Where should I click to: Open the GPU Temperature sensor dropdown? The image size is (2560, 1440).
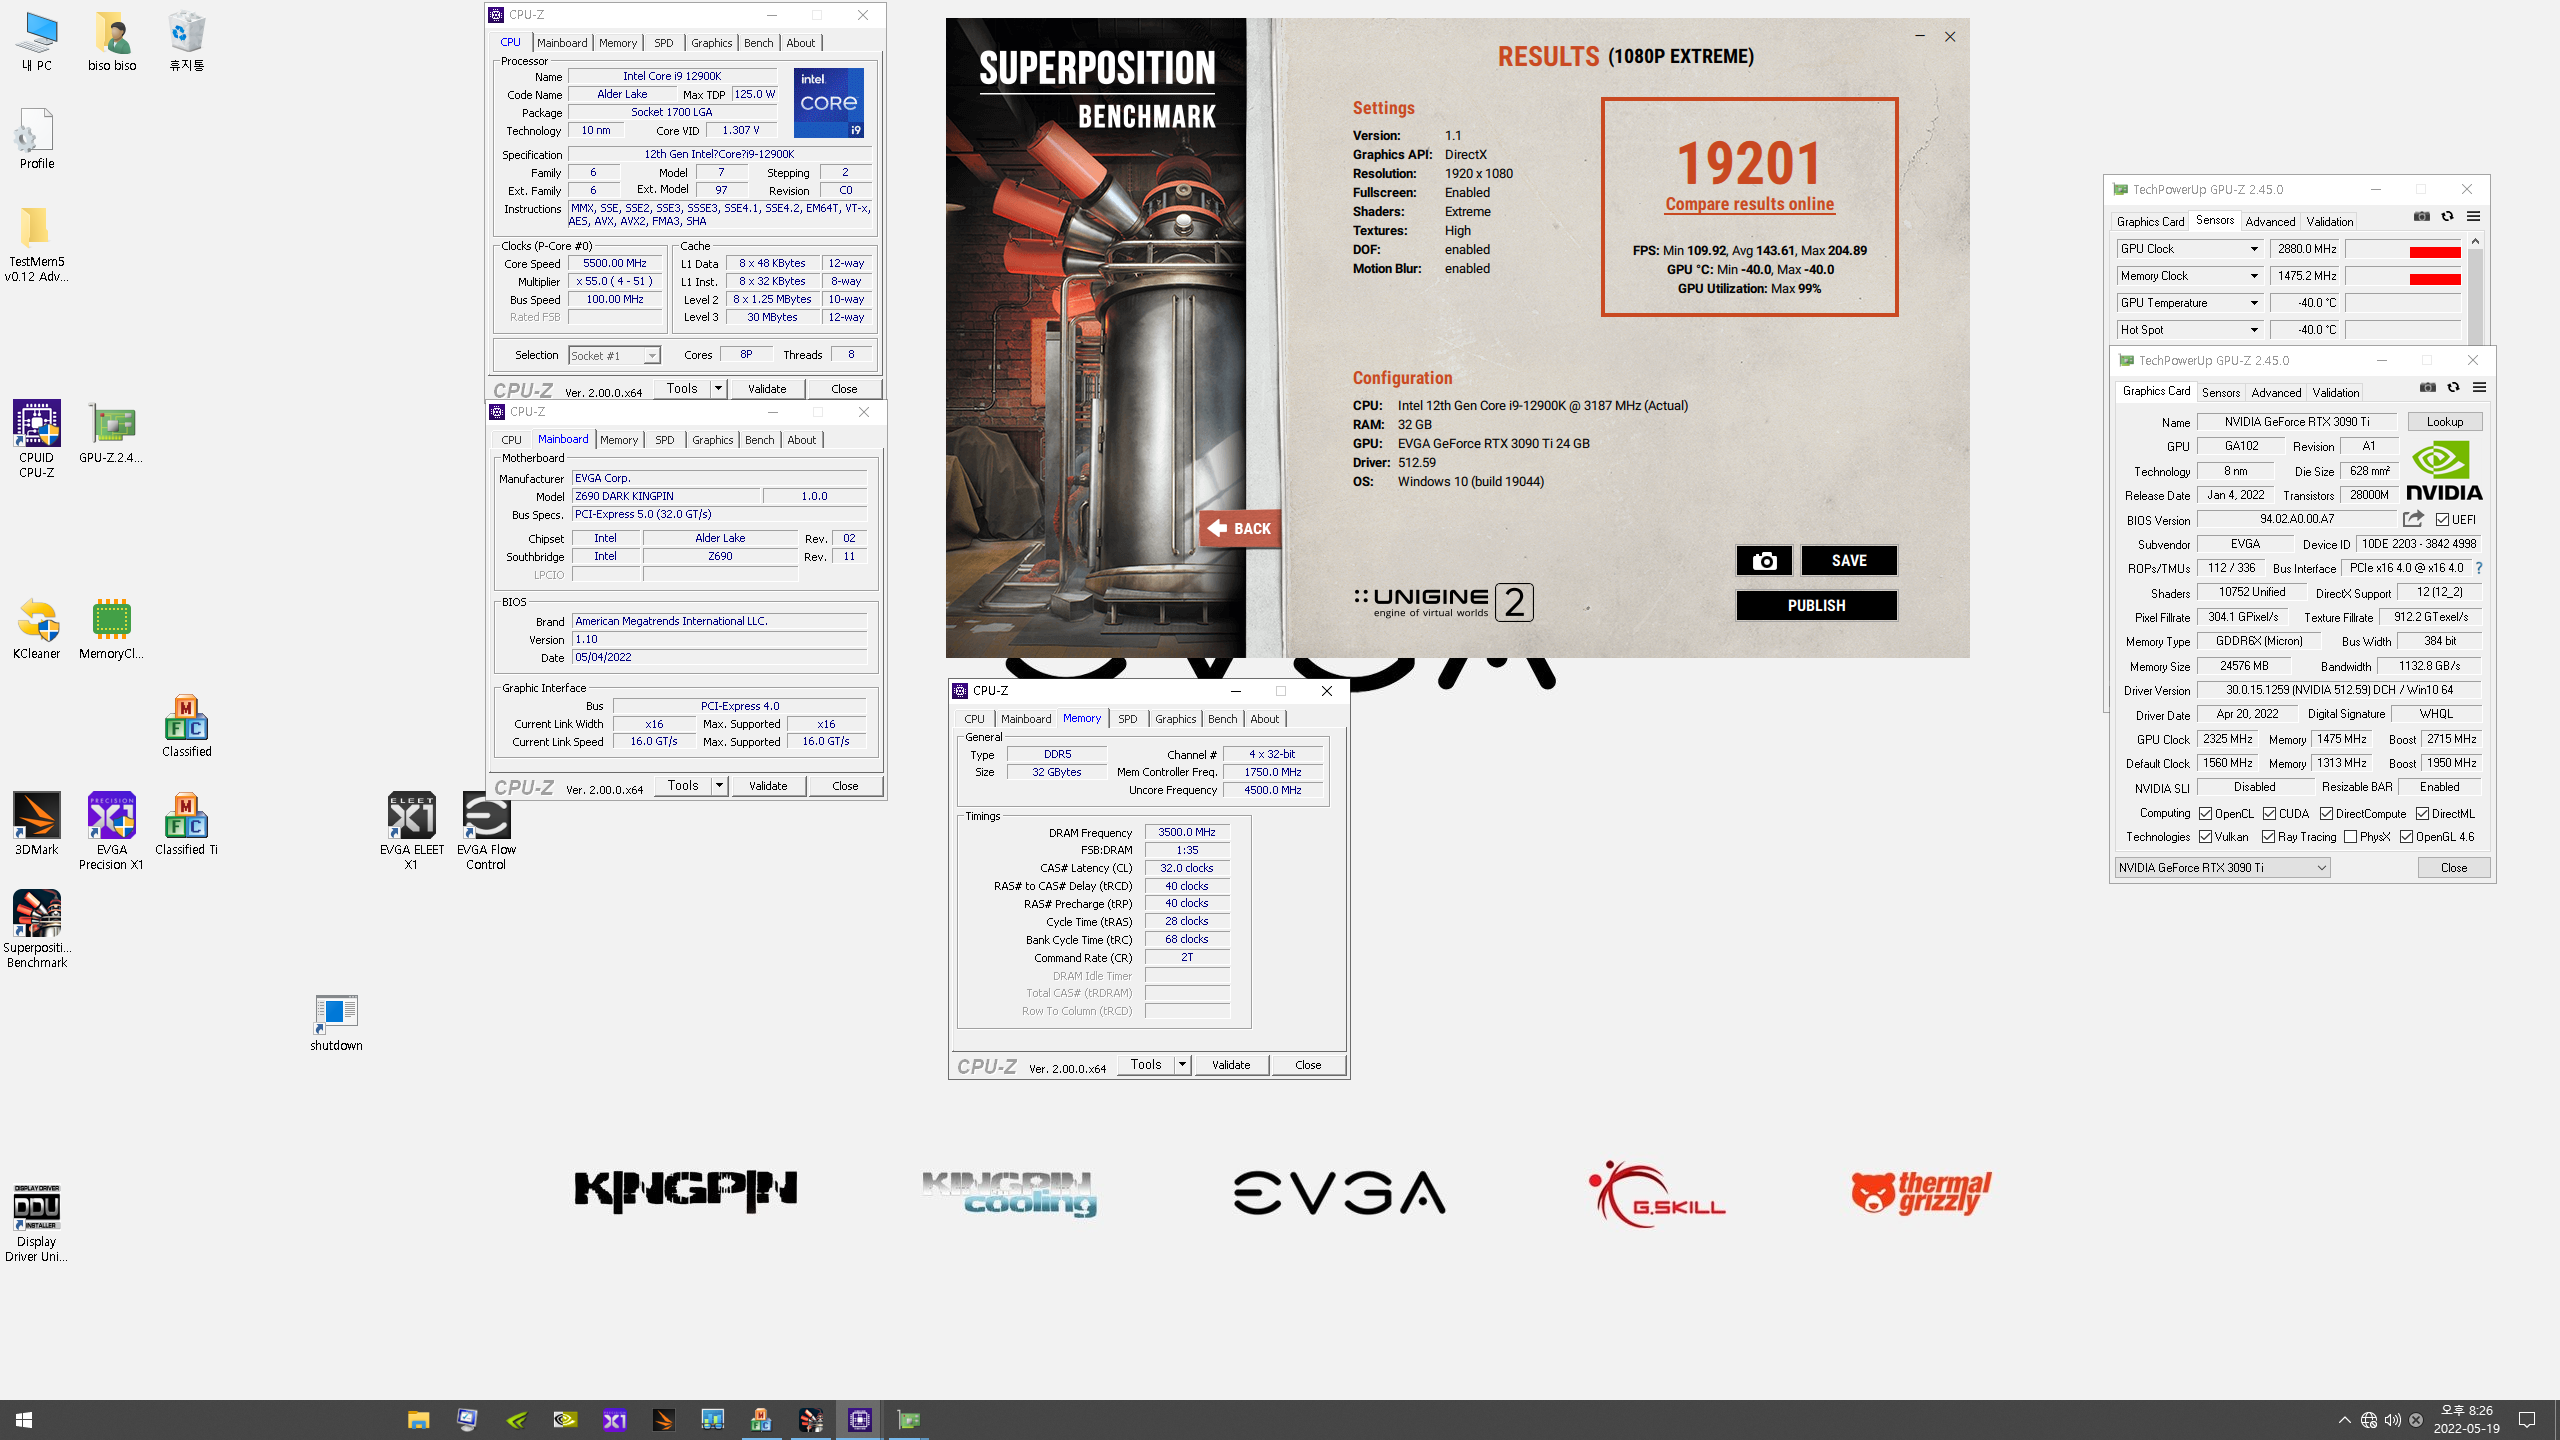(2254, 303)
